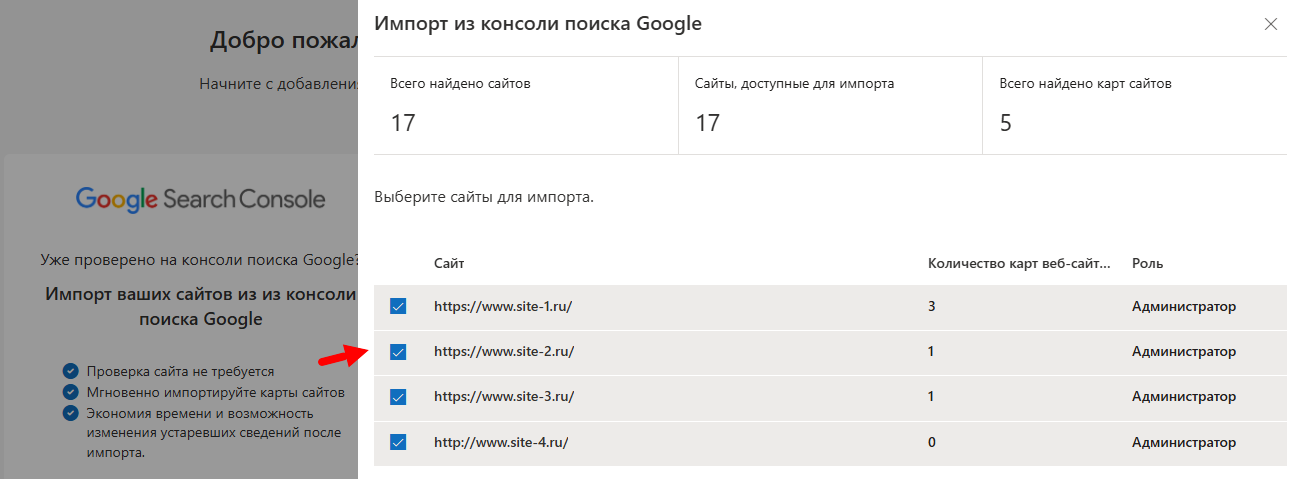Click the red arrow pointing at site-2

coord(339,355)
